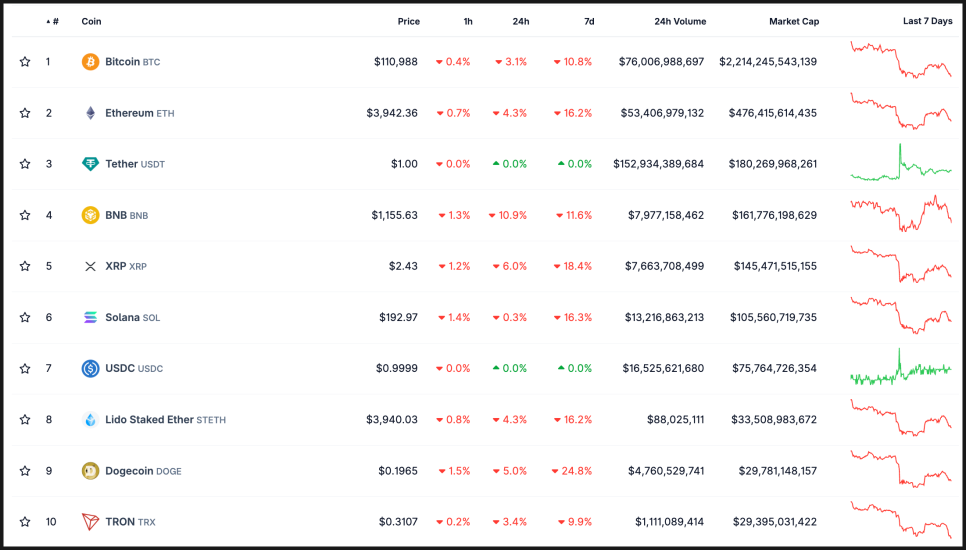
Task: Toggle the star next to XRP
Action: [x=25, y=266]
